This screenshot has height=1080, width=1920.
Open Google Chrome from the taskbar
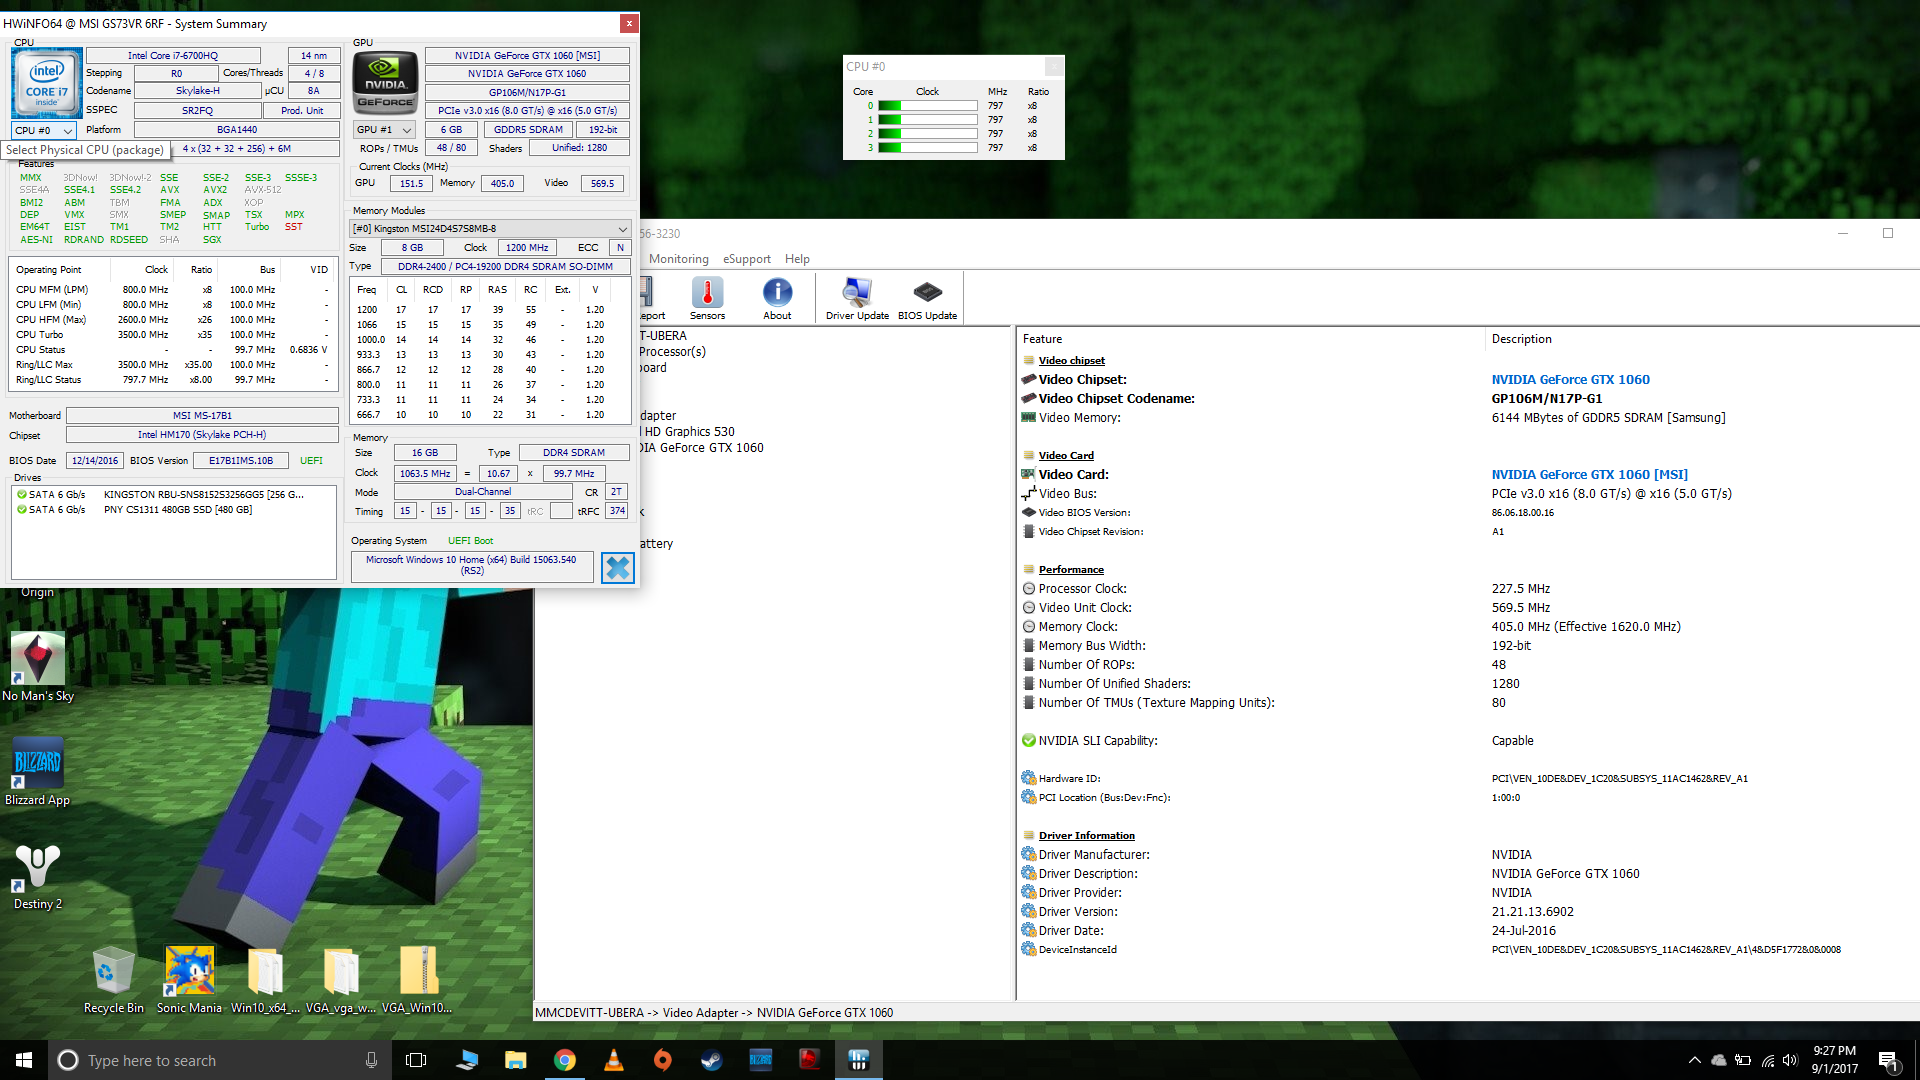[x=564, y=1060]
